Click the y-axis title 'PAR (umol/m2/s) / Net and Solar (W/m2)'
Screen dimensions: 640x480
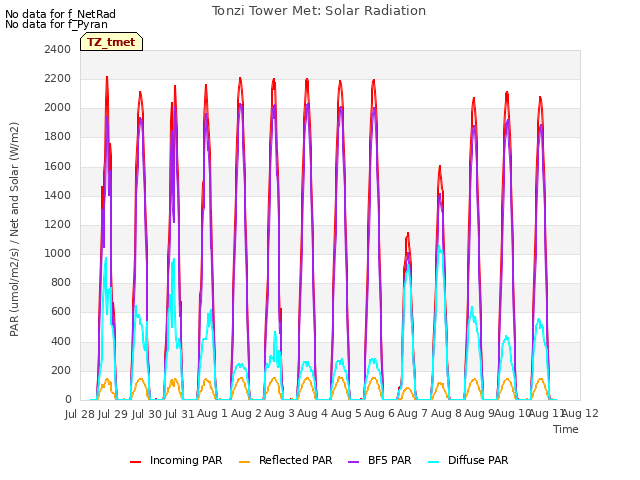click(14, 229)
